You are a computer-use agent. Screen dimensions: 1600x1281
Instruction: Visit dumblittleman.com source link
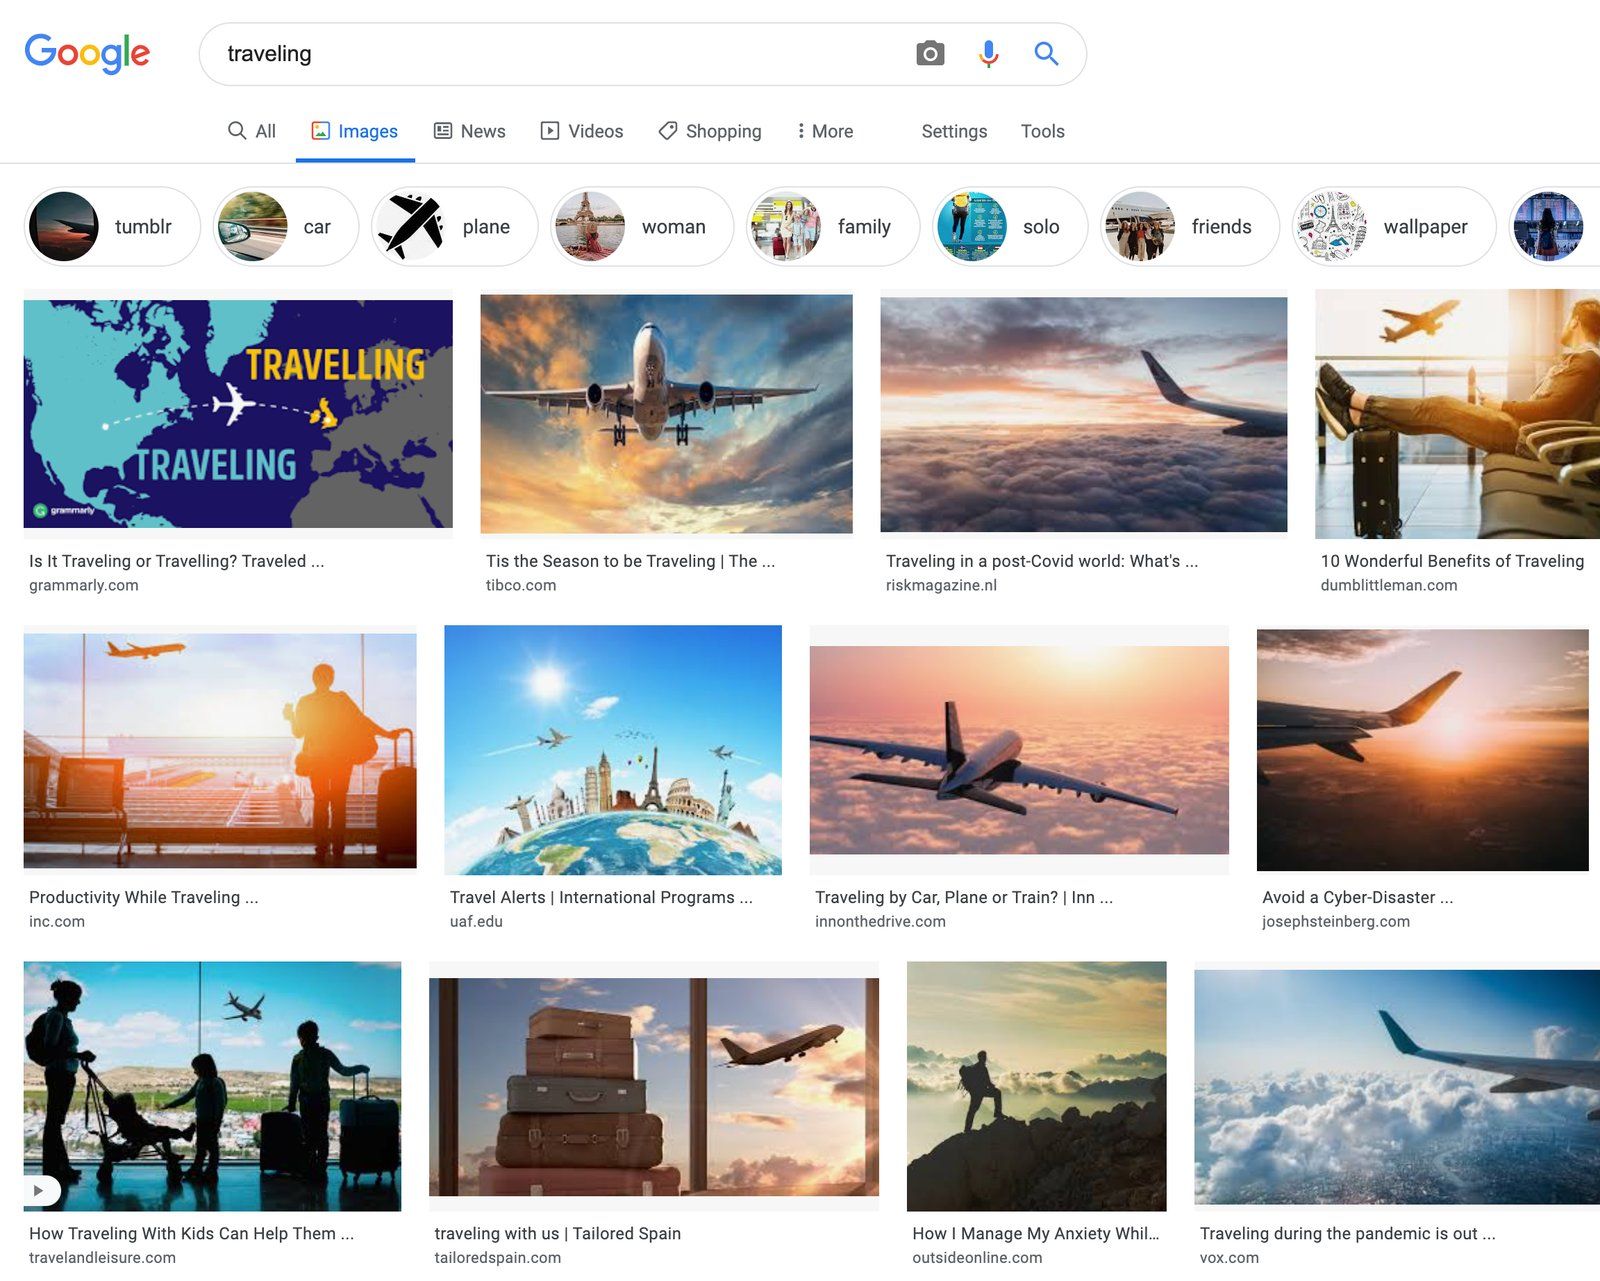[1389, 585]
